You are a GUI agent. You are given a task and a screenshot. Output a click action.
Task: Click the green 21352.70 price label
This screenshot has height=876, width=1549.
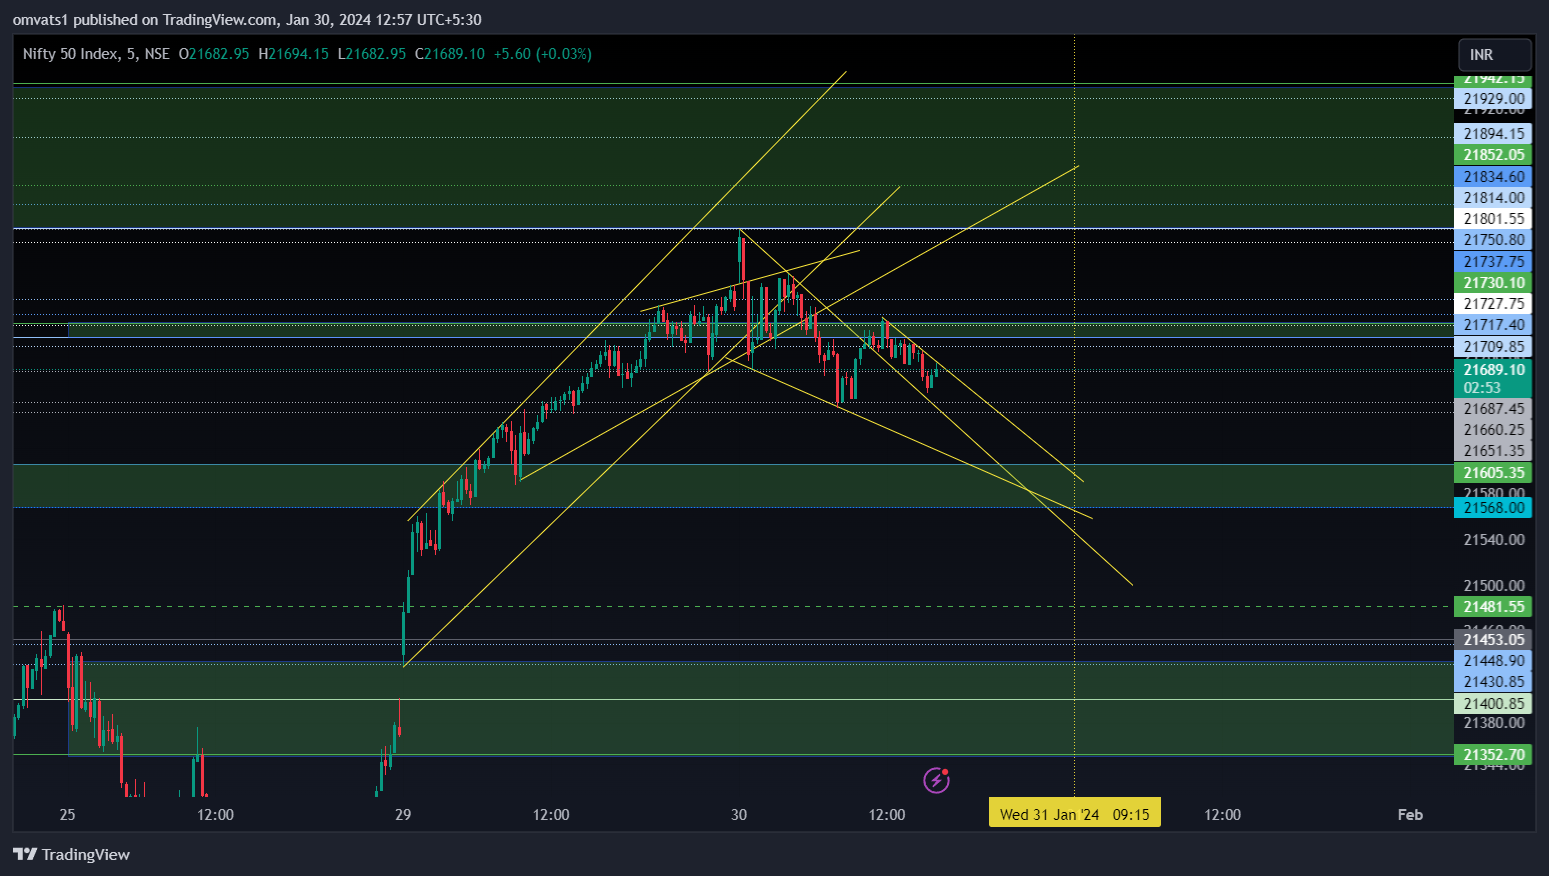1492,754
